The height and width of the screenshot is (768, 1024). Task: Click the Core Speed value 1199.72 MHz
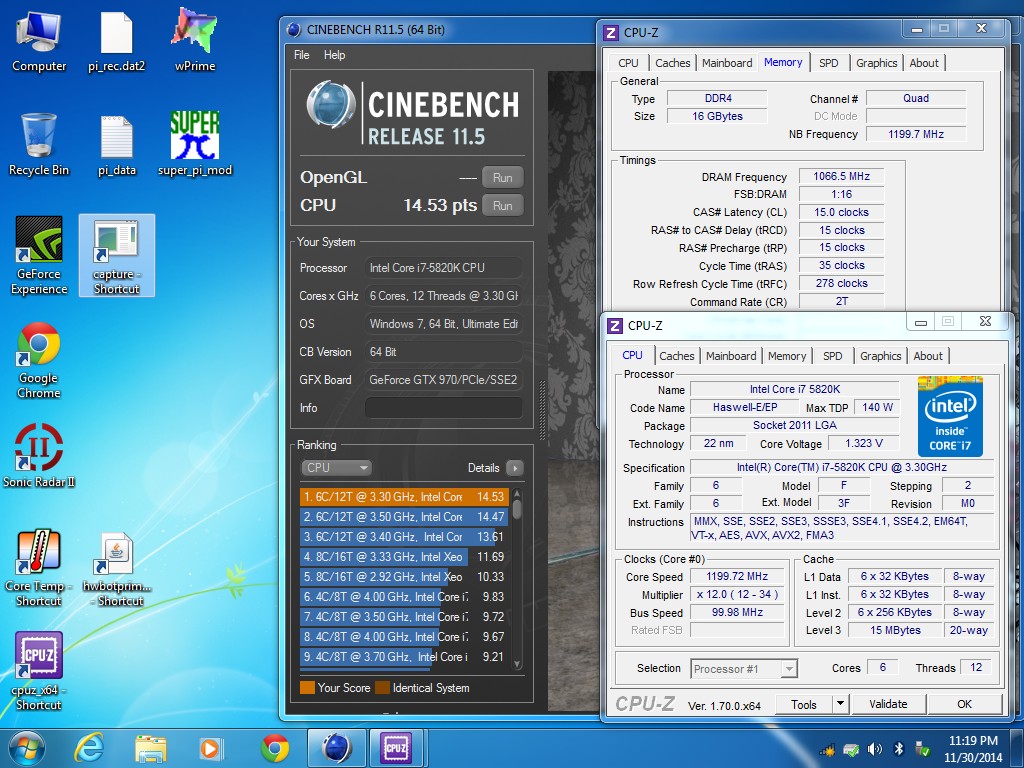click(737, 577)
